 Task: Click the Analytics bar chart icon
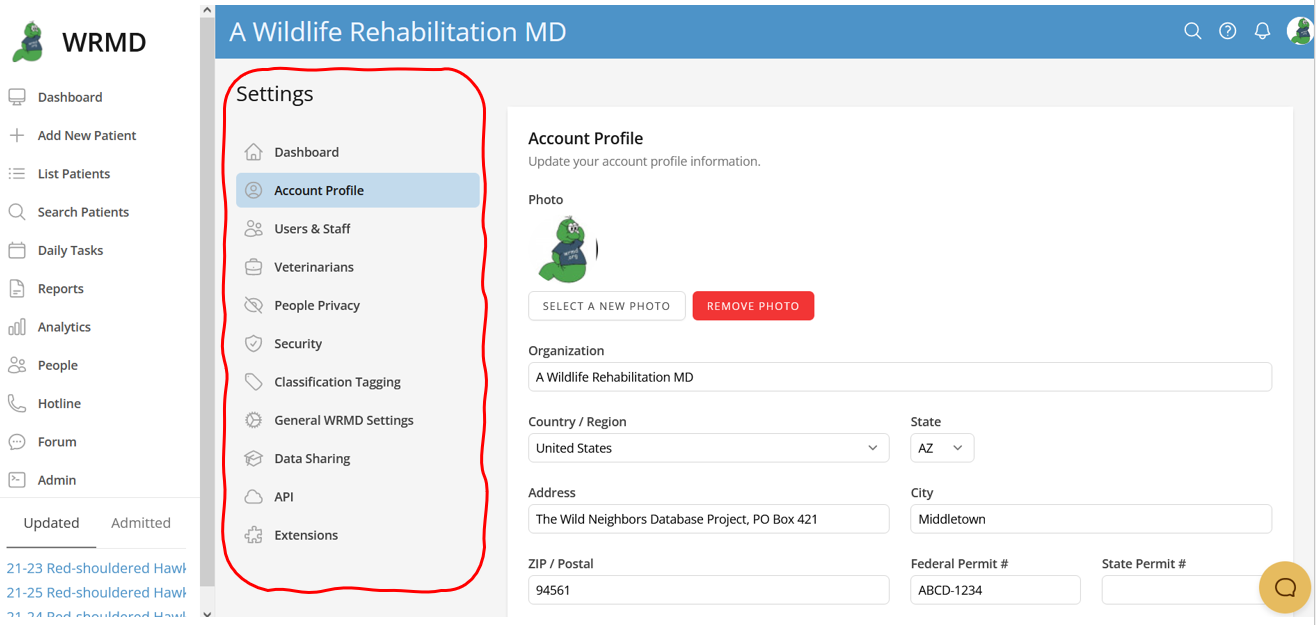(x=17, y=327)
